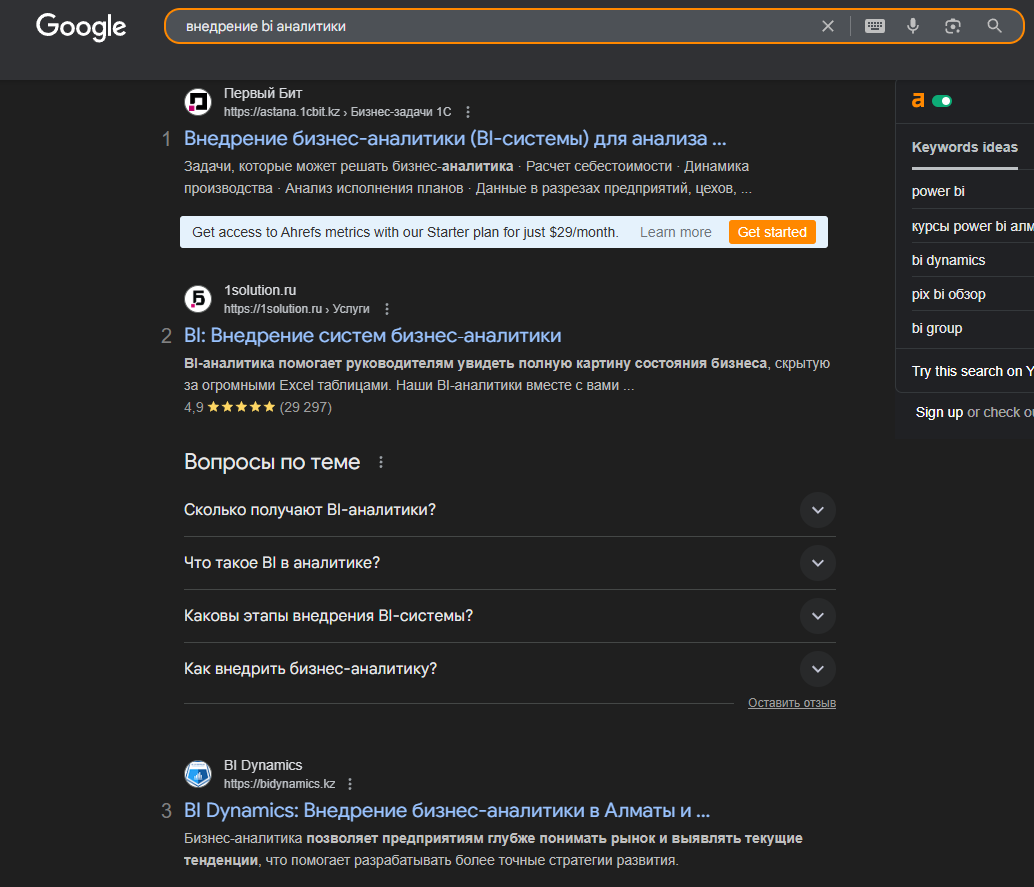Viewport: 1034px width, 887px height.
Task: Click the 1solution.ru site name
Action: [260, 290]
